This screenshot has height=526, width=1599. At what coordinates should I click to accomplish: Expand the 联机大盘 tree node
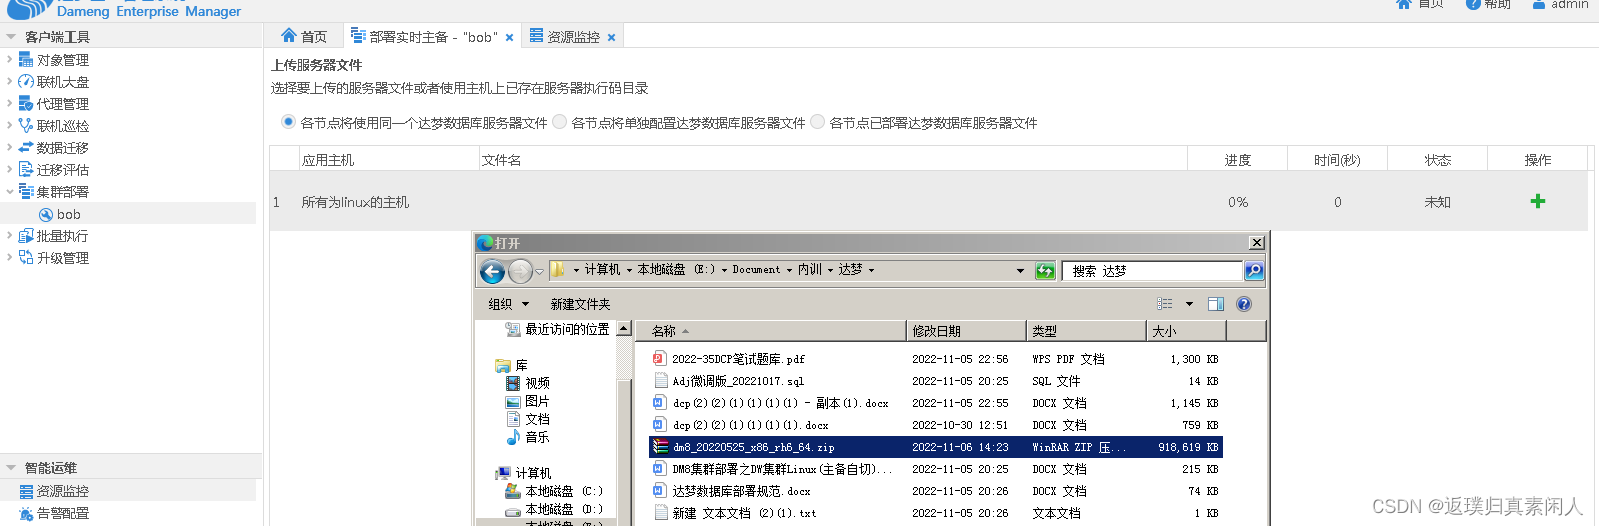point(10,81)
